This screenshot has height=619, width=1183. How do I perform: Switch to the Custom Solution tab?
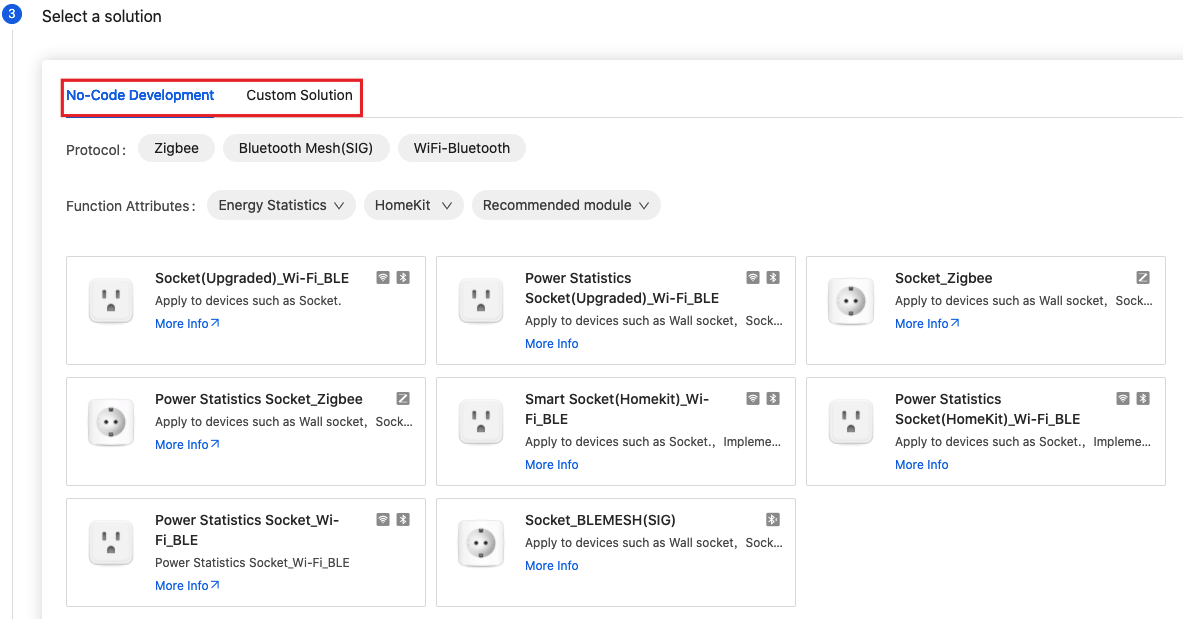[299, 95]
